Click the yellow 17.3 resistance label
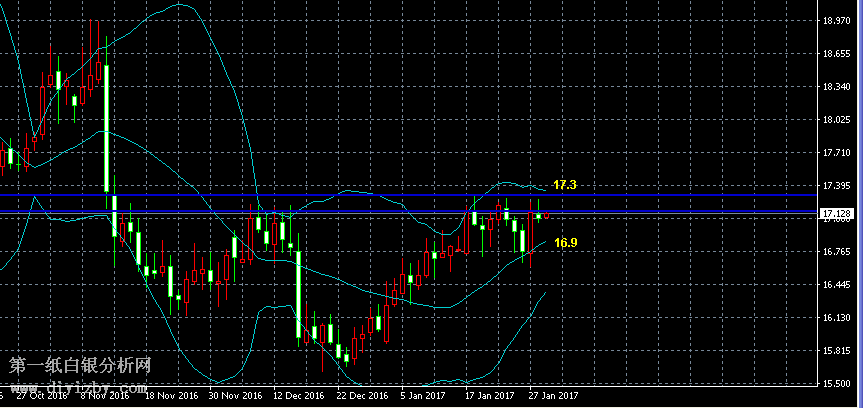This screenshot has height=408, width=863. (x=565, y=185)
